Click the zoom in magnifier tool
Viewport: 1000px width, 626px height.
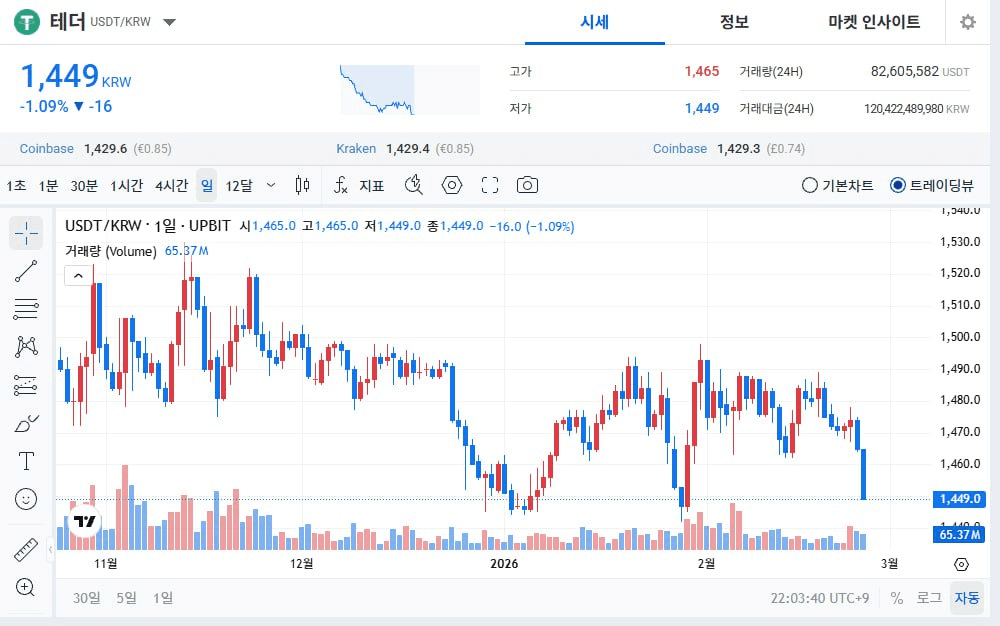(27, 587)
